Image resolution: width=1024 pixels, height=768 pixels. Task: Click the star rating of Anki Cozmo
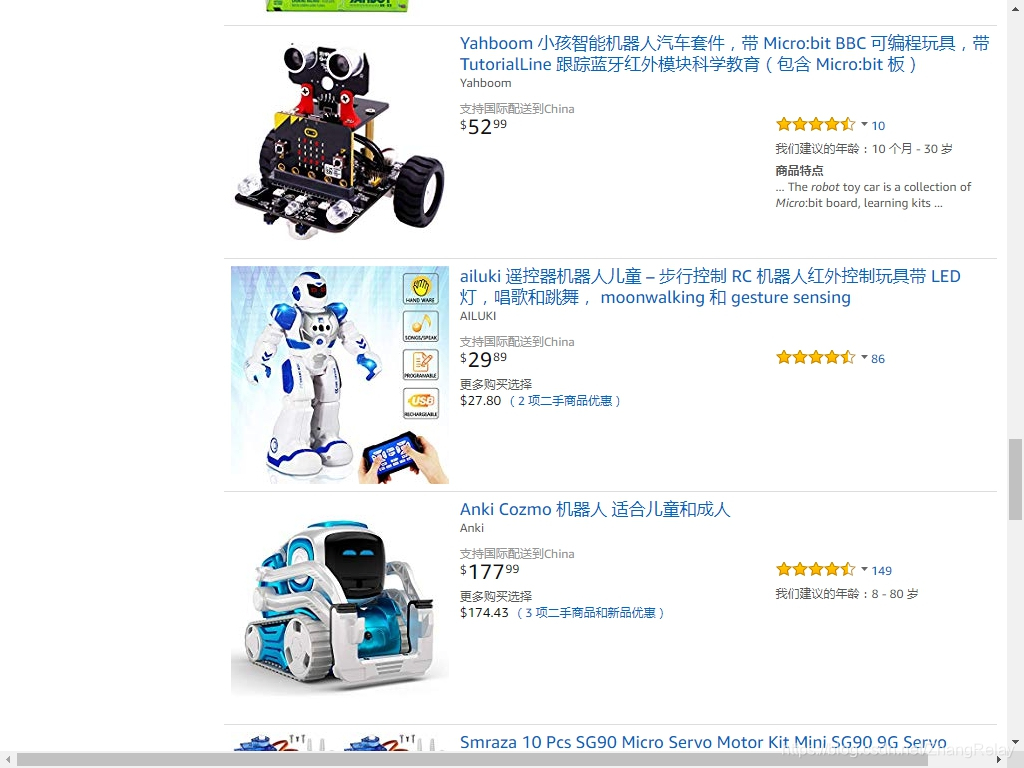815,570
